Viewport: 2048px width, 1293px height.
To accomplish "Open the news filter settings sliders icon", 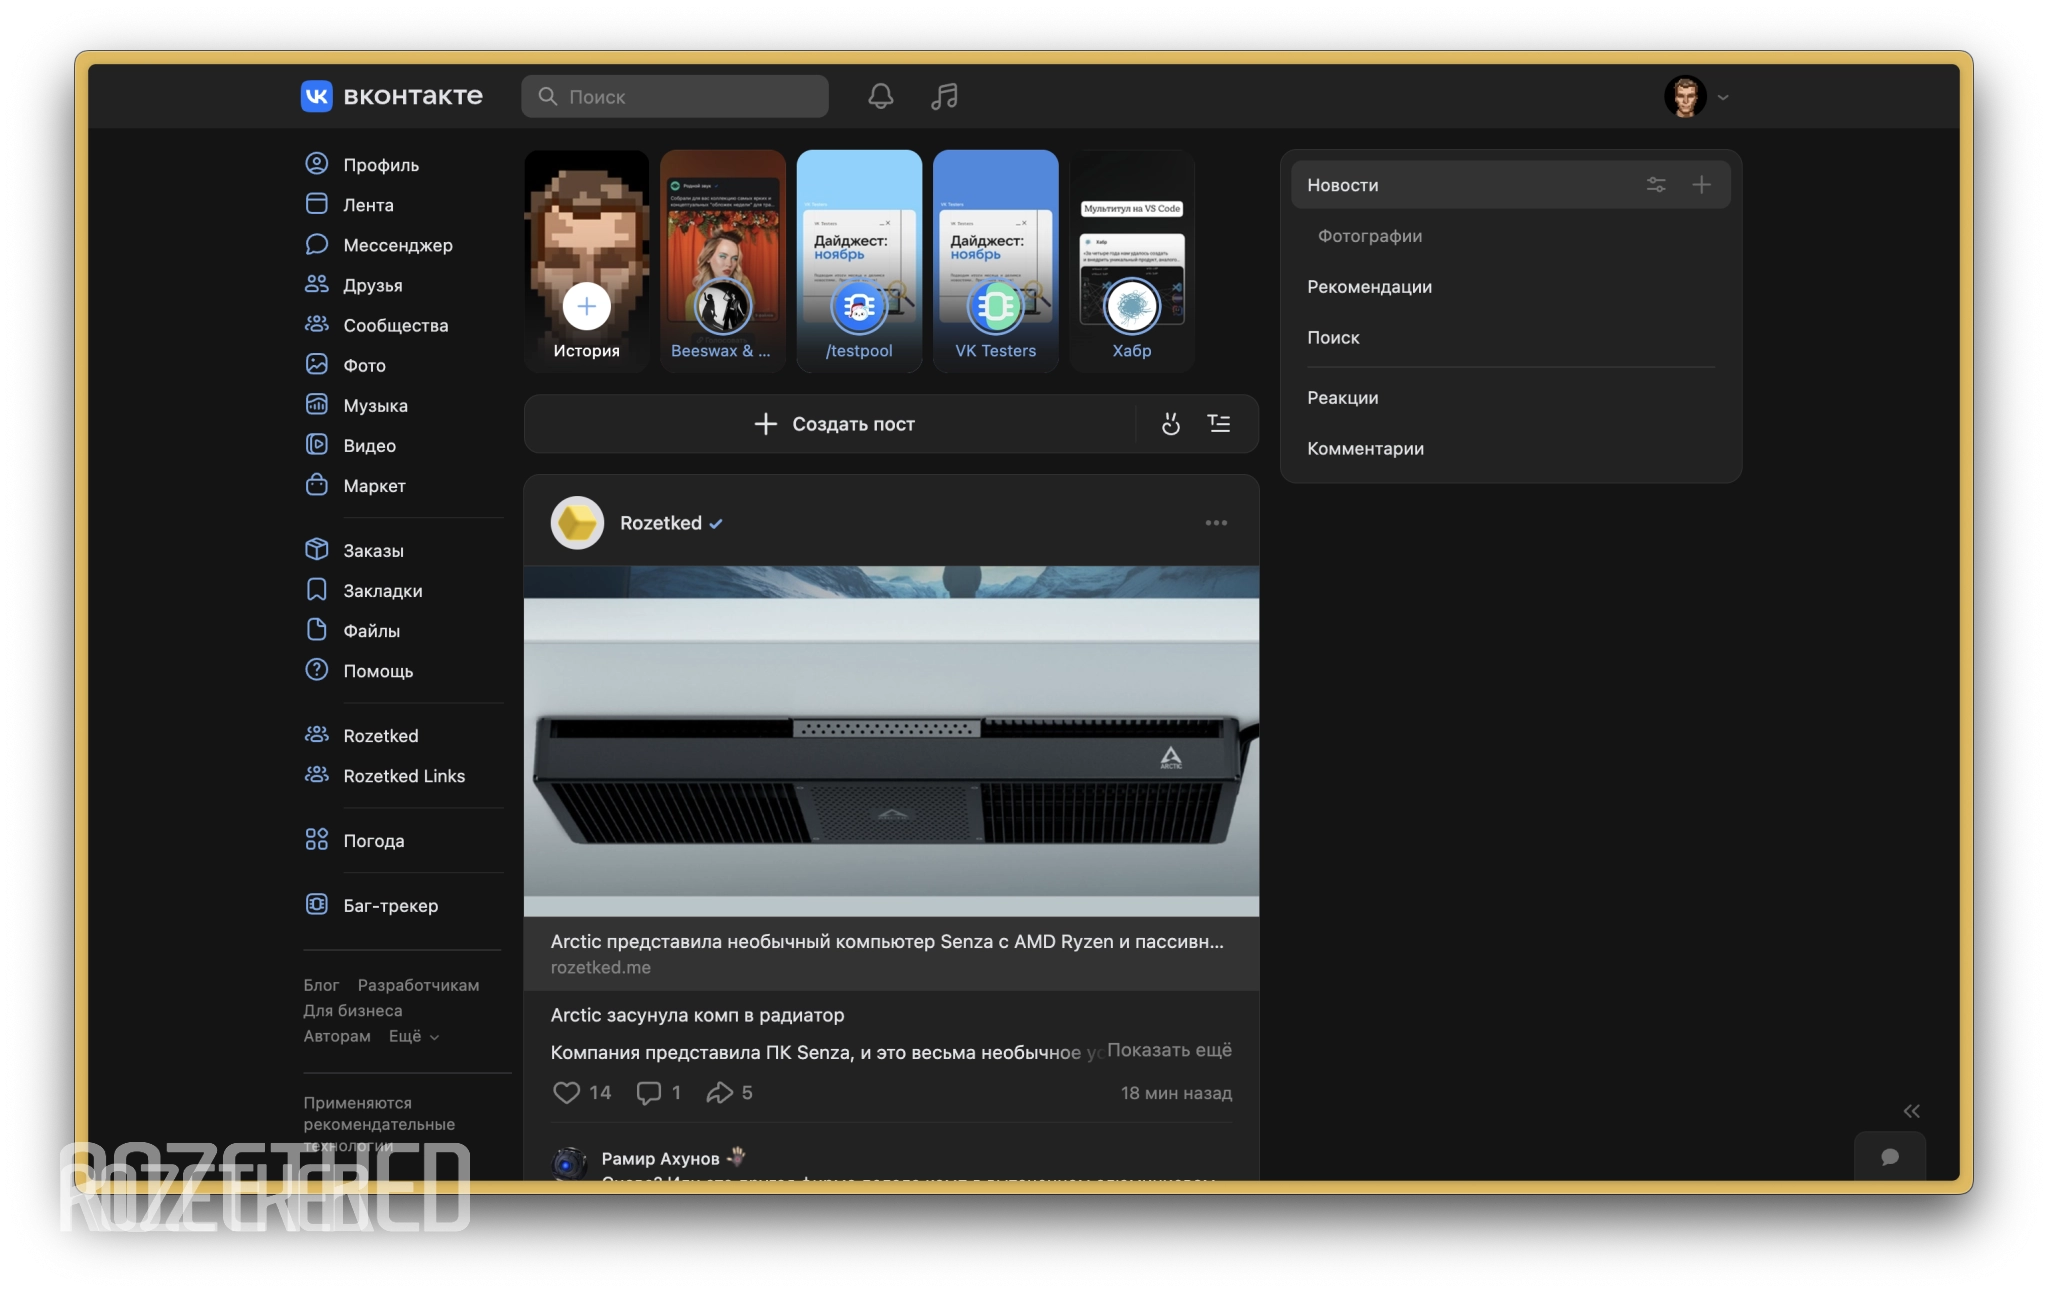I will click(x=1656, y=185).
